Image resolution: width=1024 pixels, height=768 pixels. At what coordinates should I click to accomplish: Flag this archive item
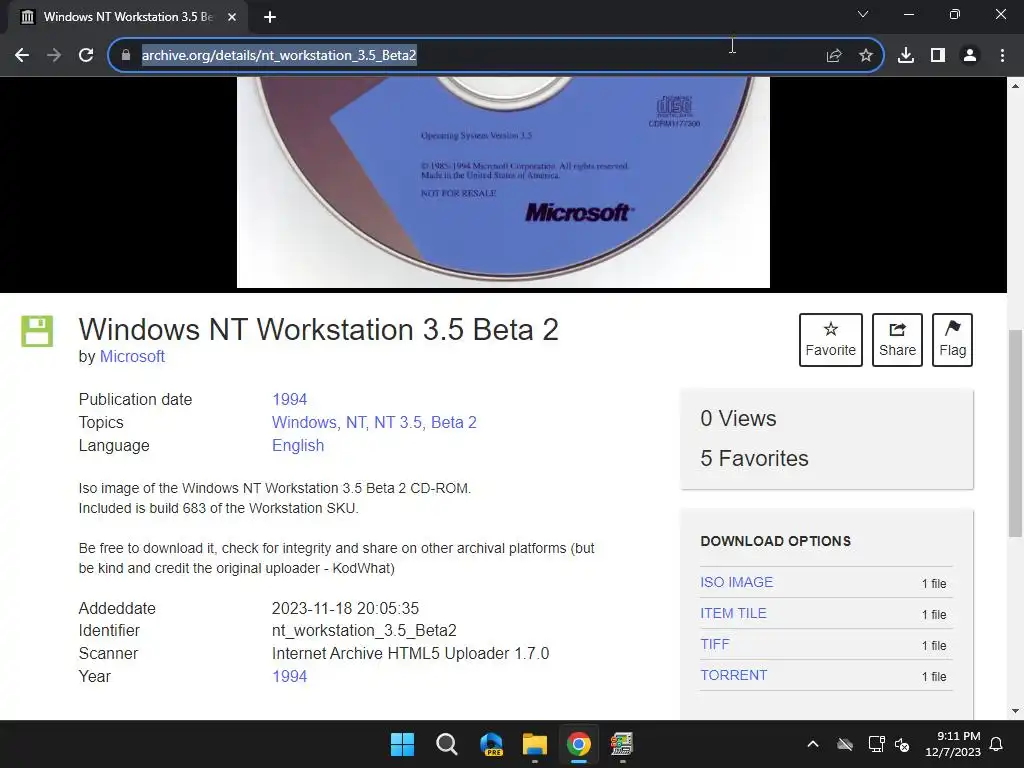tap(952, 340)
